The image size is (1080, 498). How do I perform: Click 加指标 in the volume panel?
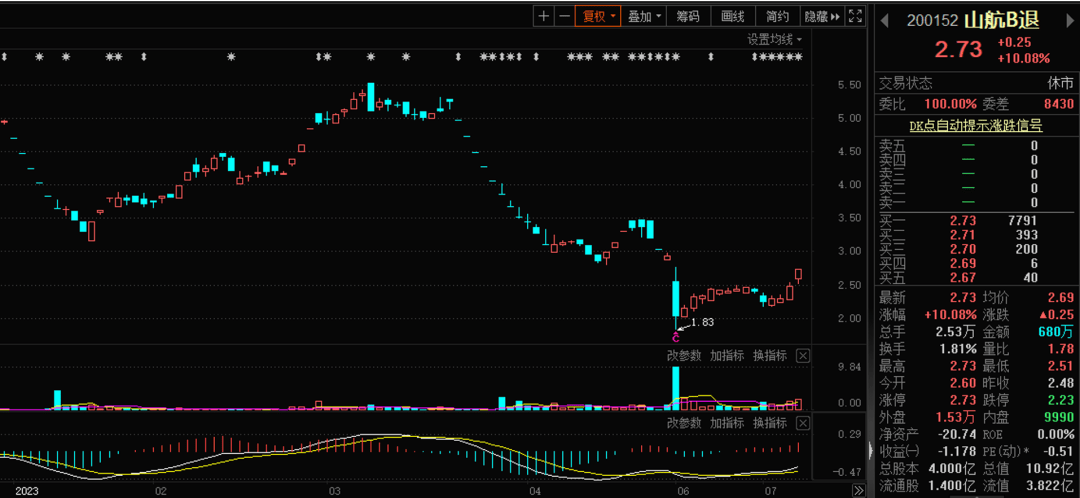click(727, 356)
